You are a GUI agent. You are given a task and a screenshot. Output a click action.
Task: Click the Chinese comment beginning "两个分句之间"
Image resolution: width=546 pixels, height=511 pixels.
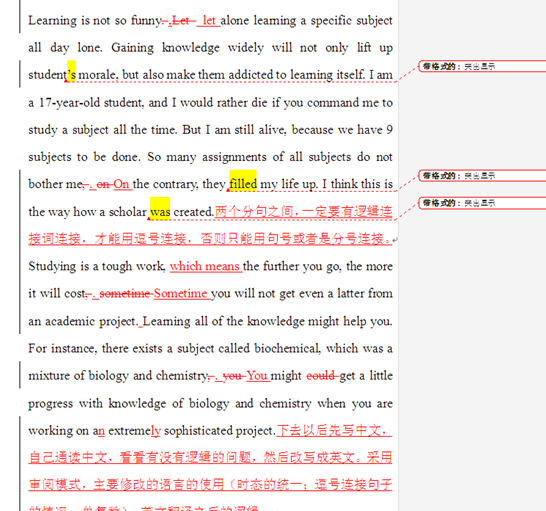[x=210, y=225]
